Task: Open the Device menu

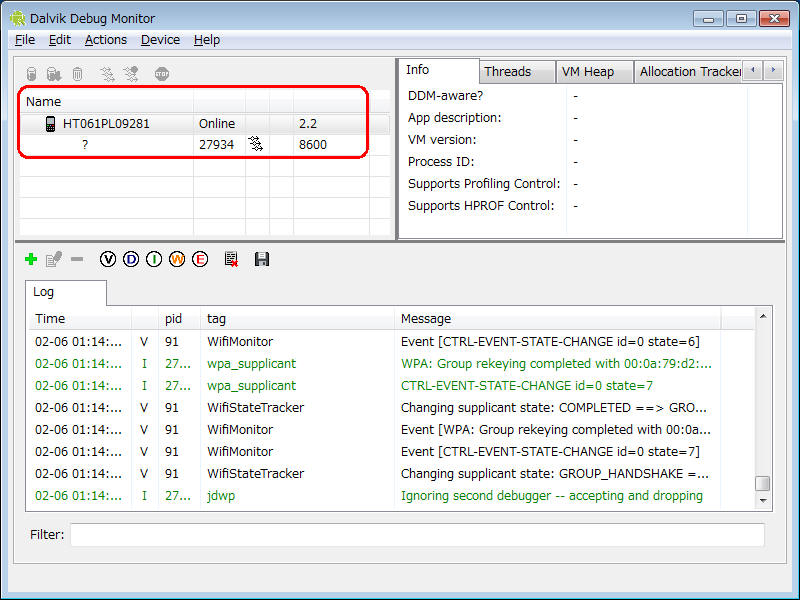Action: [x=160, y=40]
